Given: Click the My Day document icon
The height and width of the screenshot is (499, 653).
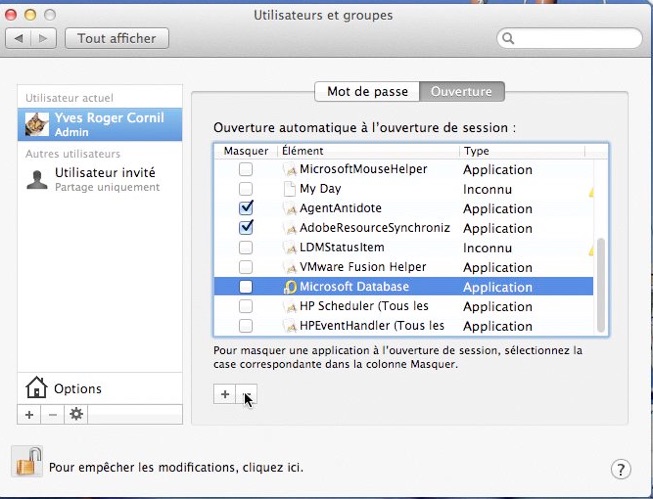Looking at the screenshot, I should [x=289, y=189].
